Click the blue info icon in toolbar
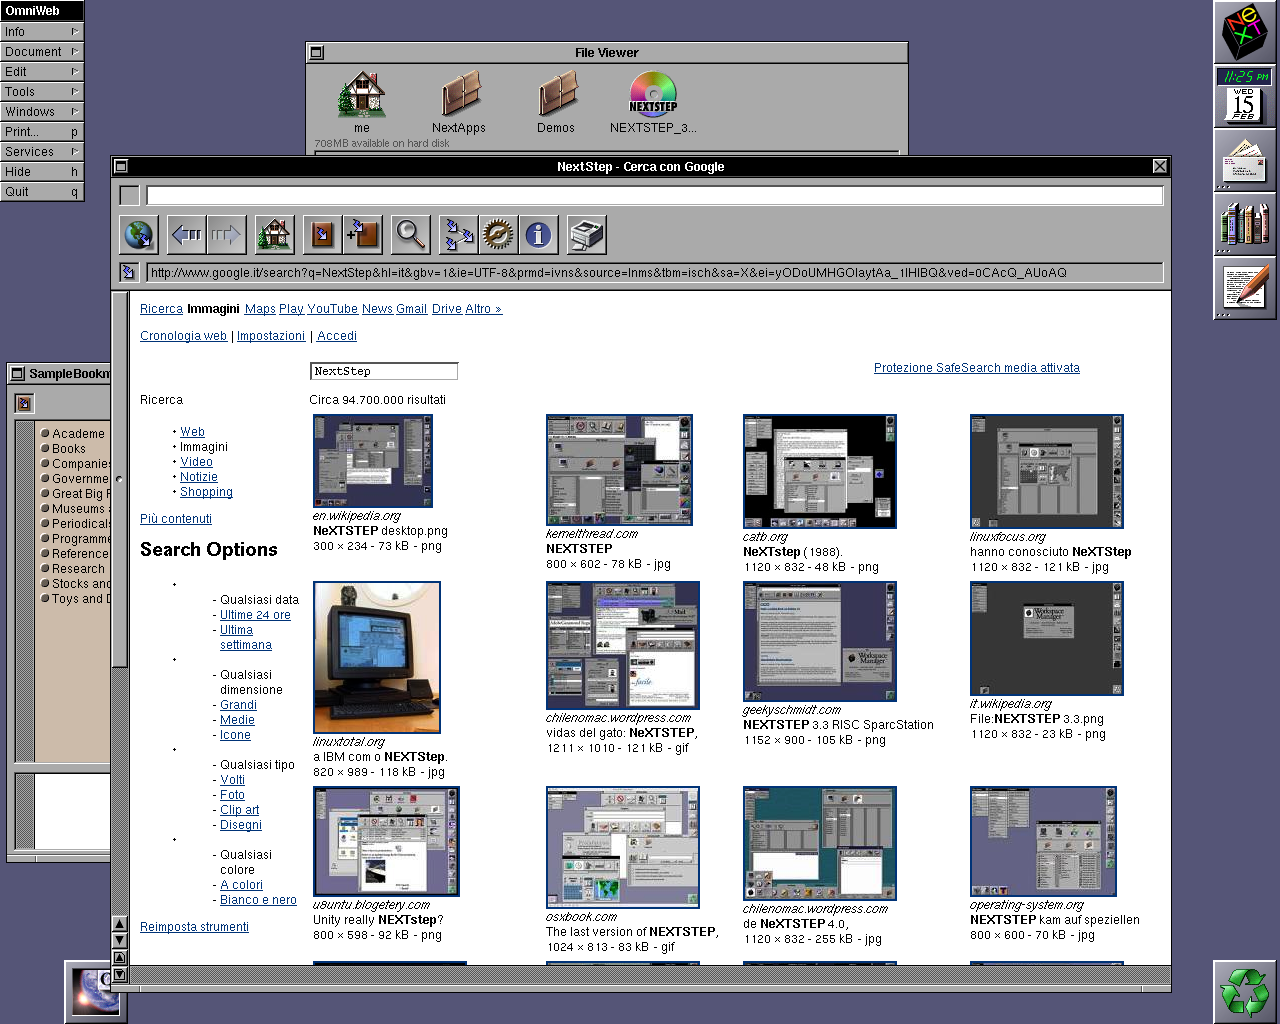Viewport: 1280px width, 1024px height. click(537, 235)
